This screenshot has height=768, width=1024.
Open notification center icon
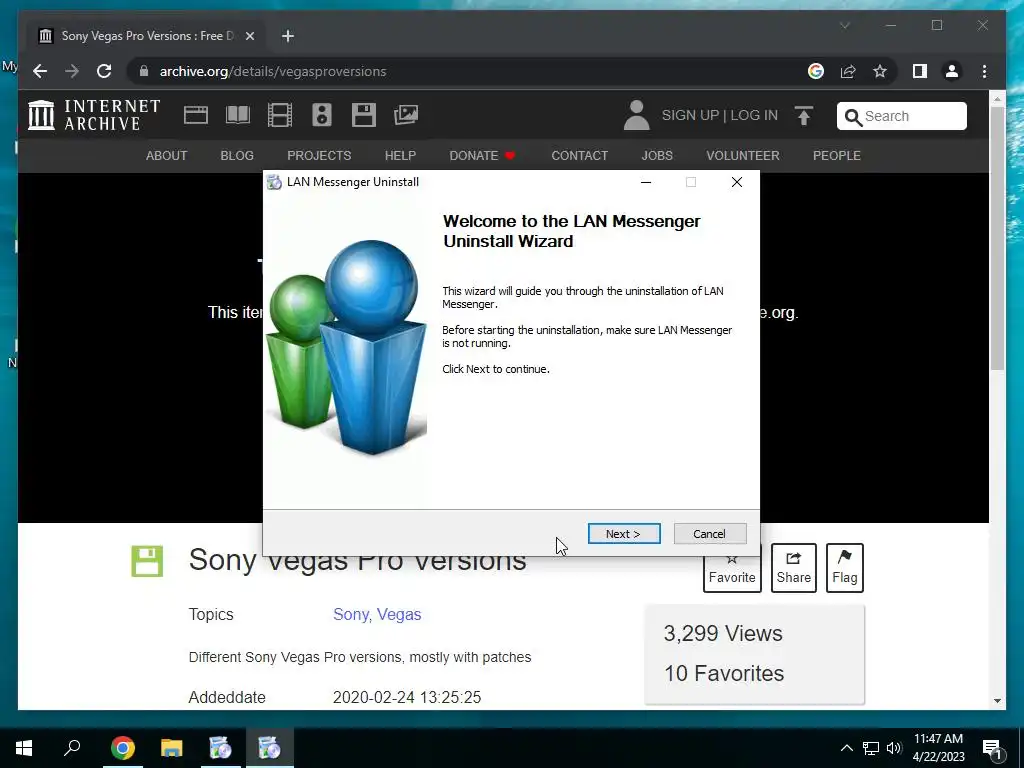tap(992, 748)
